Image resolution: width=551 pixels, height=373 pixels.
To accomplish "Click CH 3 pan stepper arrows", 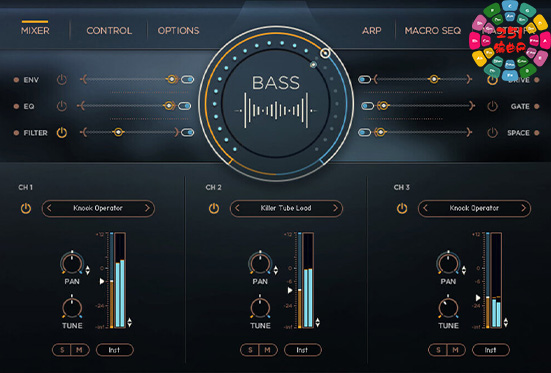I will pos(464,270).
